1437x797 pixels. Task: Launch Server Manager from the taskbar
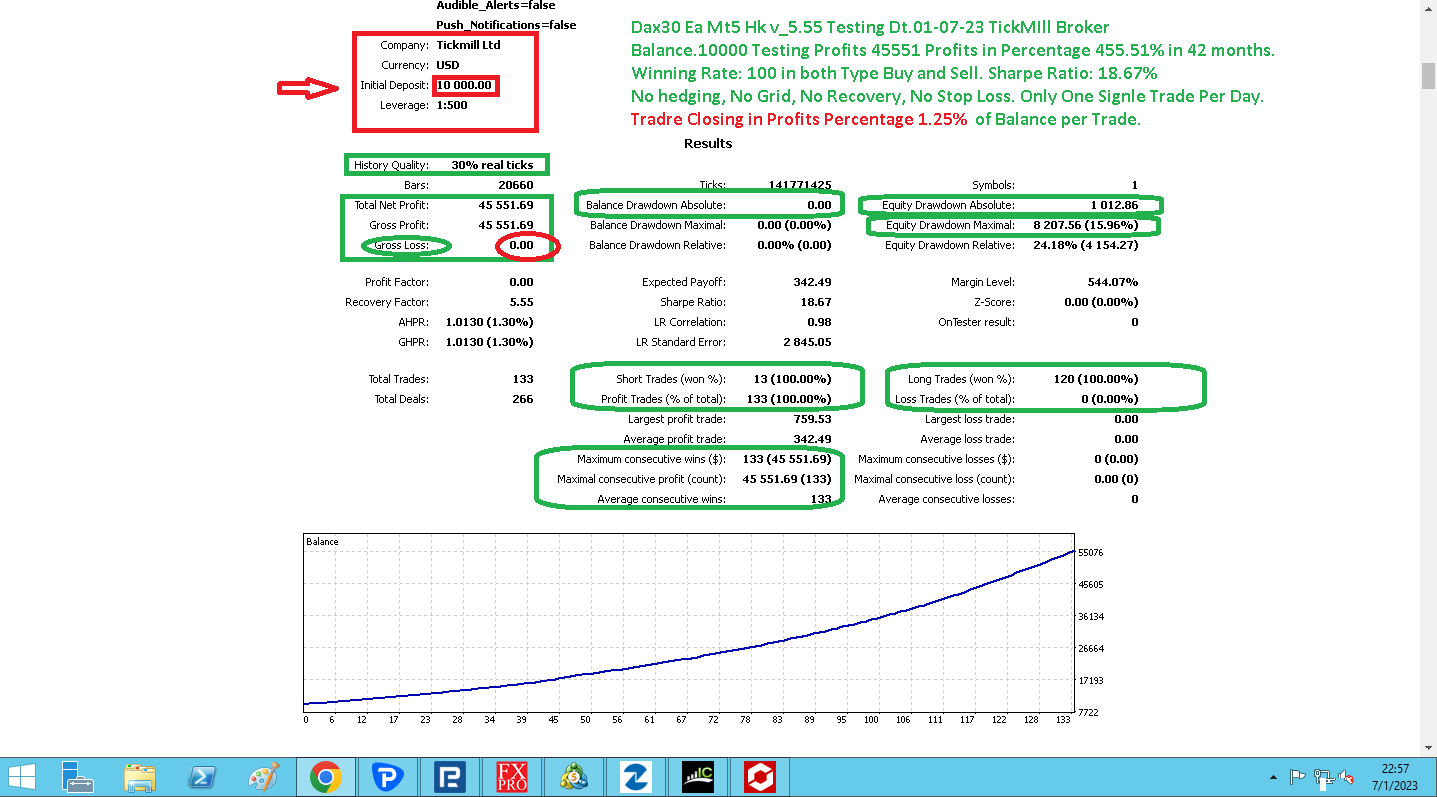tap(76, 777)
